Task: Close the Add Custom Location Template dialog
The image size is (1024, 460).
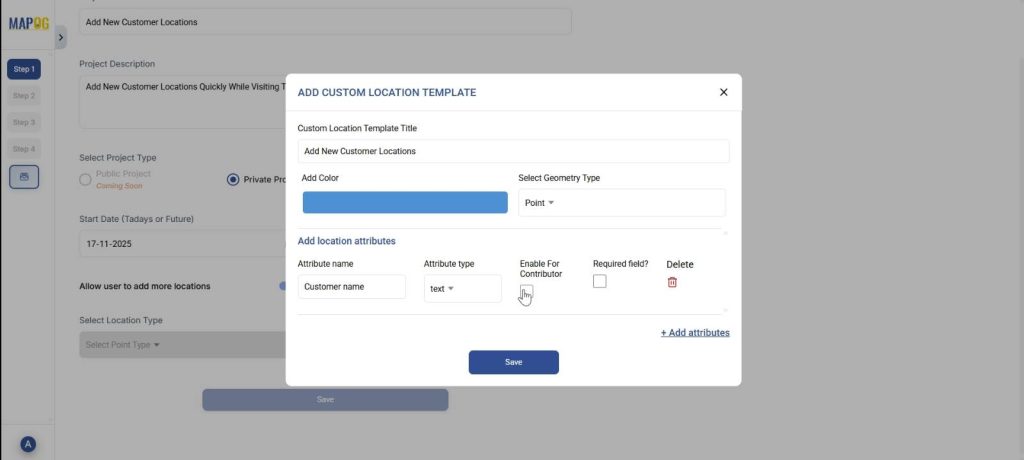Action: coord(723,92)
